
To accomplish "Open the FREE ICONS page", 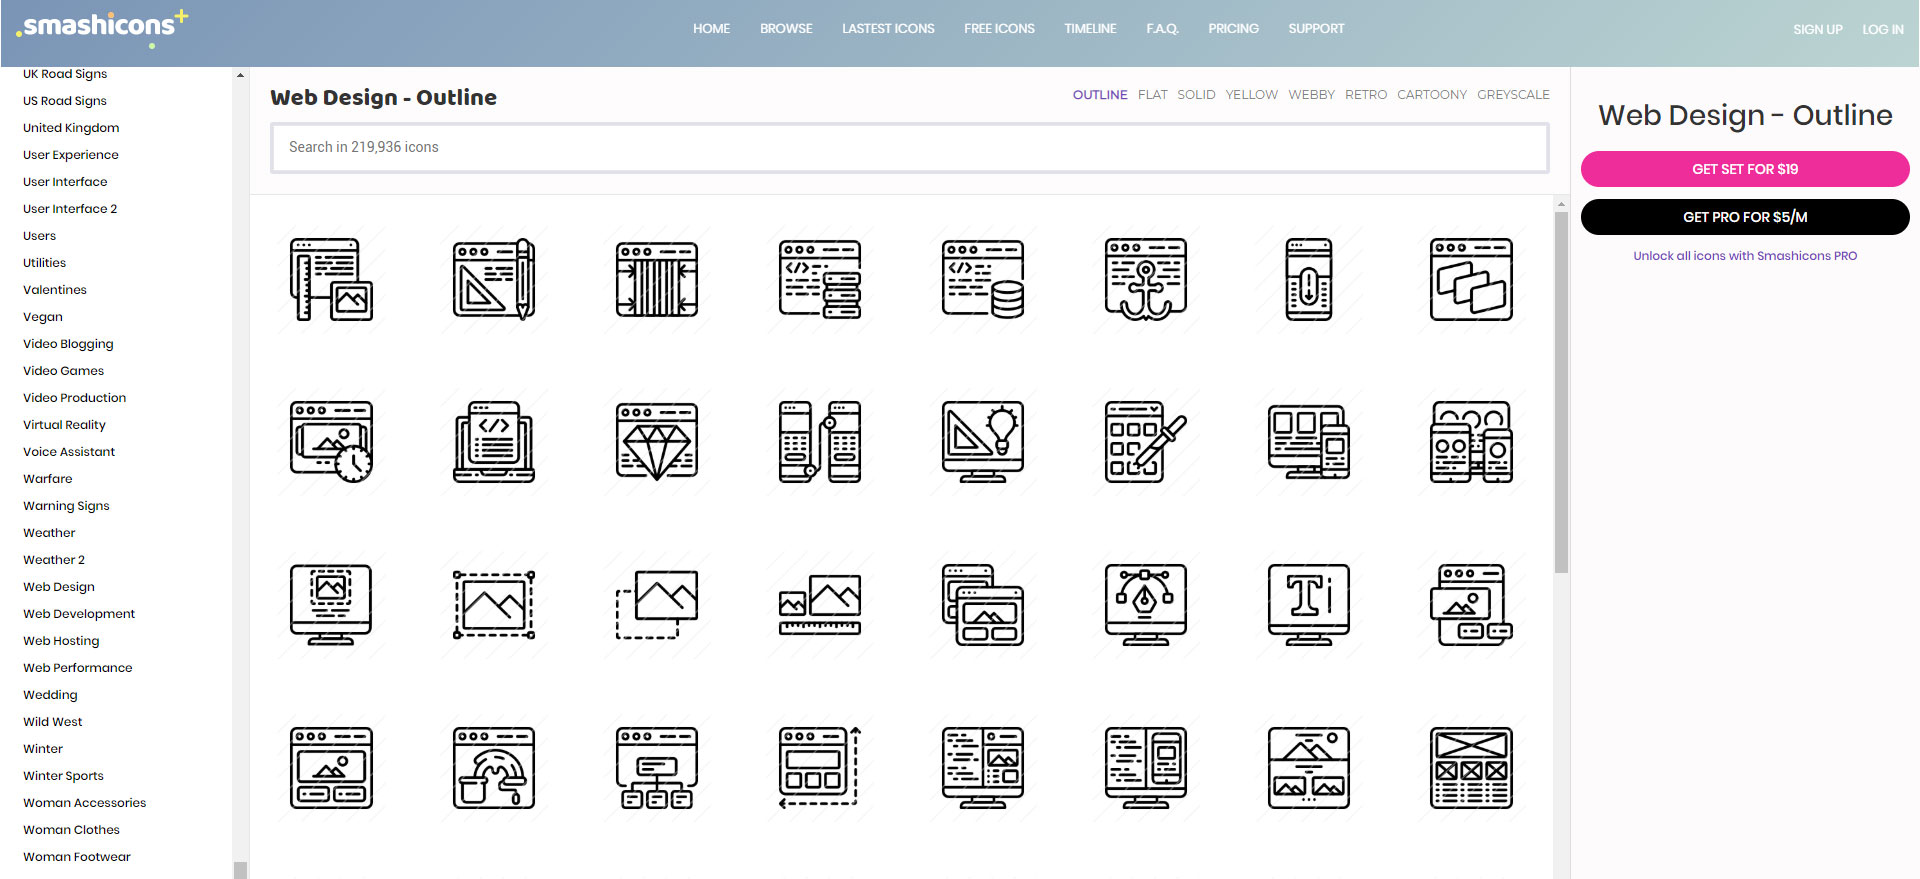I will click(x=999, y=29).
